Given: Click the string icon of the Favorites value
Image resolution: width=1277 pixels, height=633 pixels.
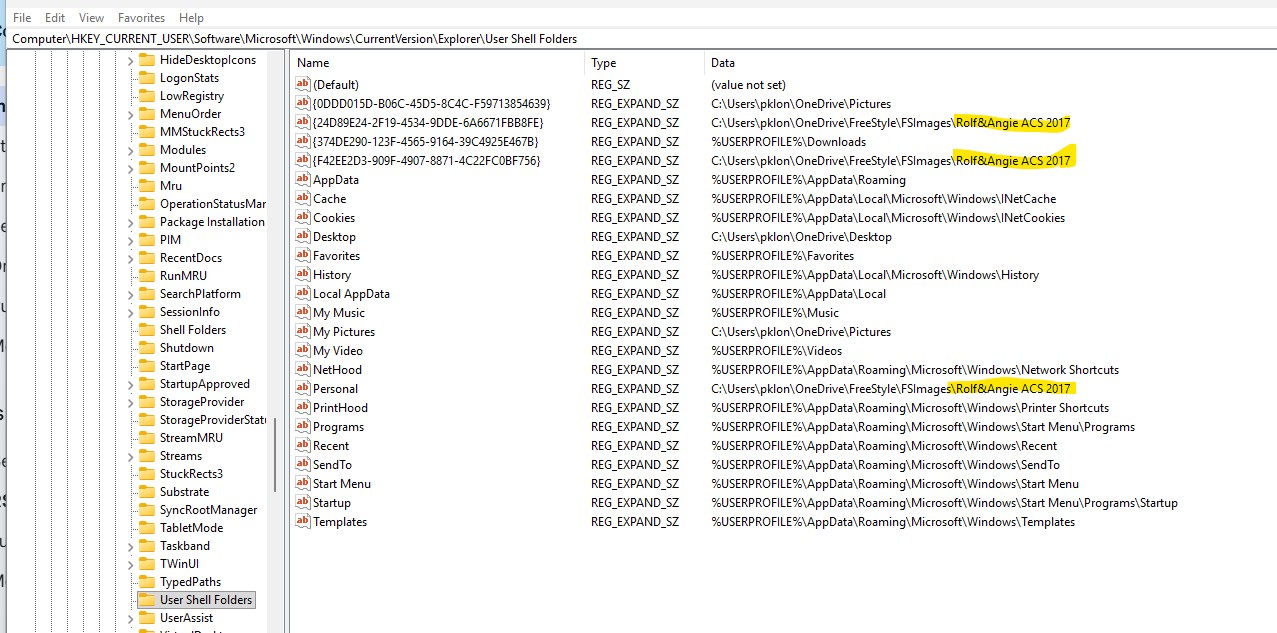Looking at the screenshot, I should click(x=303, y=256).
